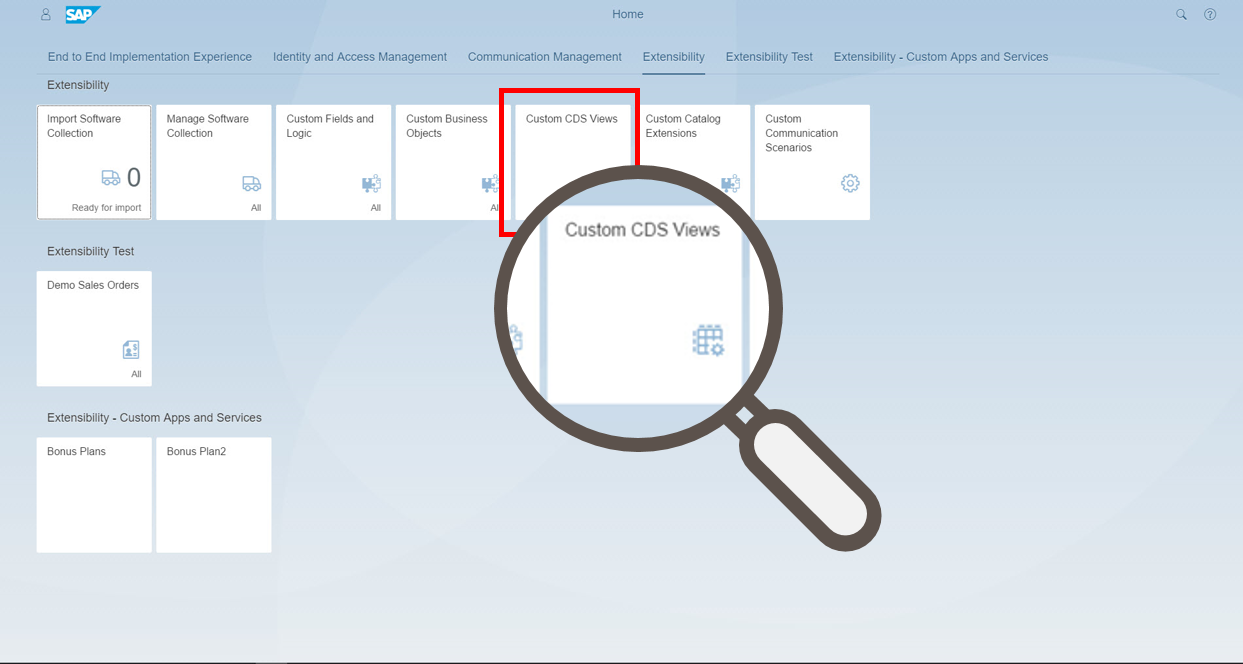Viewport: 1243px width, 664px height.
Task: Open Custom Fields and Logic tile
Action: click(x=333, y=162)
